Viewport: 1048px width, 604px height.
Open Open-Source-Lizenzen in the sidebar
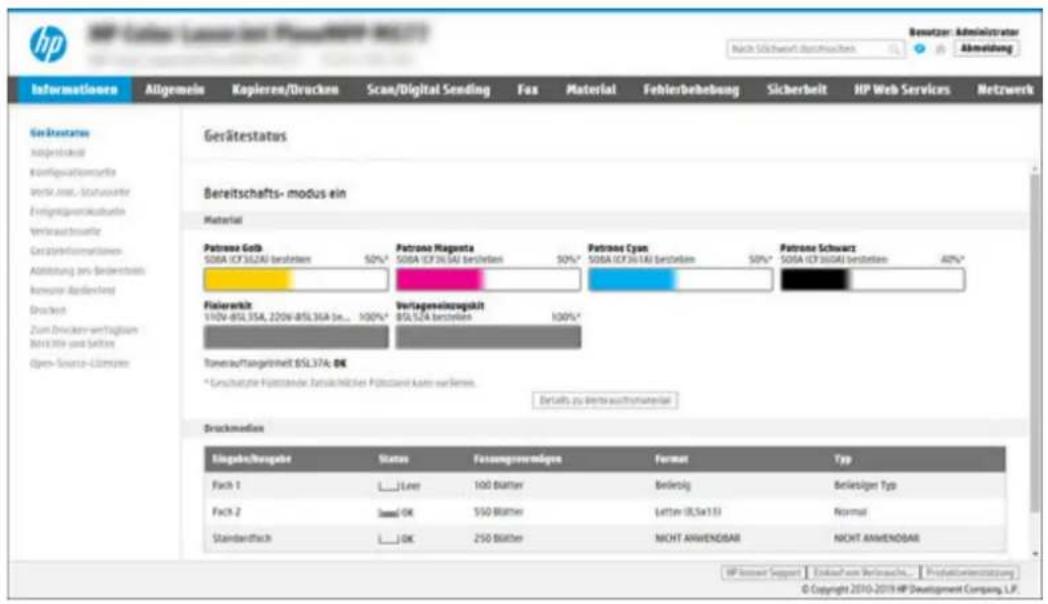[x=80, y=363]
